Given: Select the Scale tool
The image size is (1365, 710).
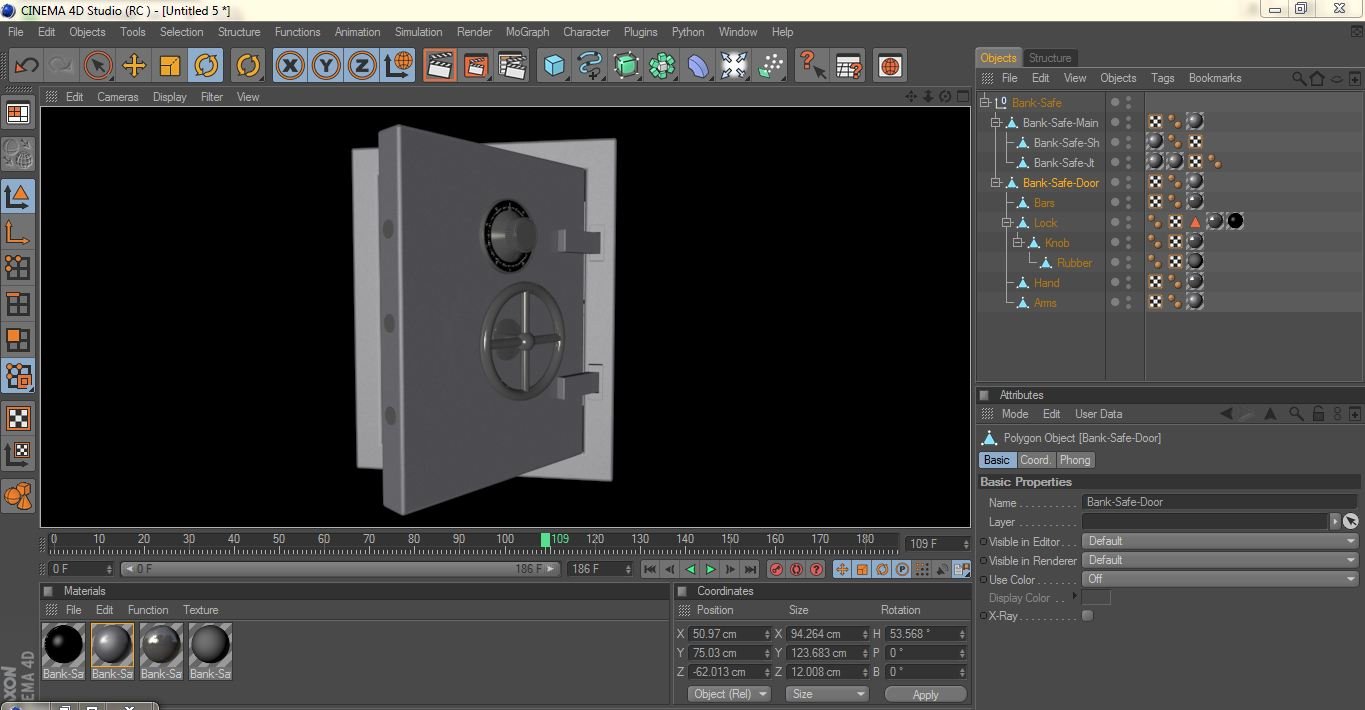Looking at the screenshot, I should coord(168,65).
